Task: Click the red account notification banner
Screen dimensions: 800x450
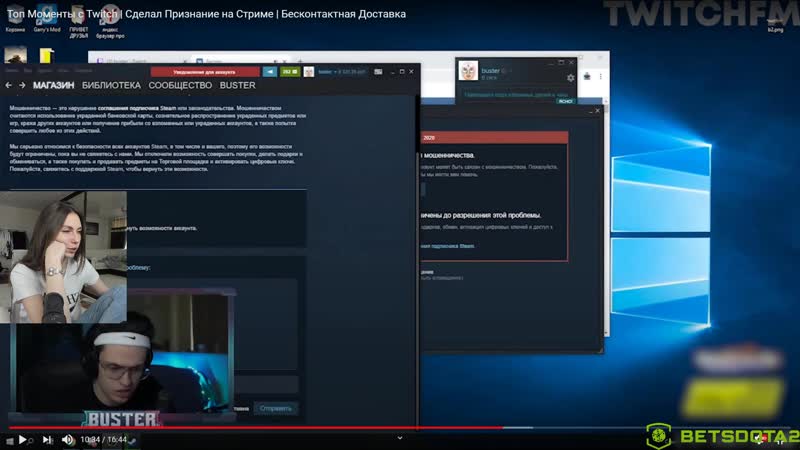Action: pyautogui.click(x=204, y=72)
